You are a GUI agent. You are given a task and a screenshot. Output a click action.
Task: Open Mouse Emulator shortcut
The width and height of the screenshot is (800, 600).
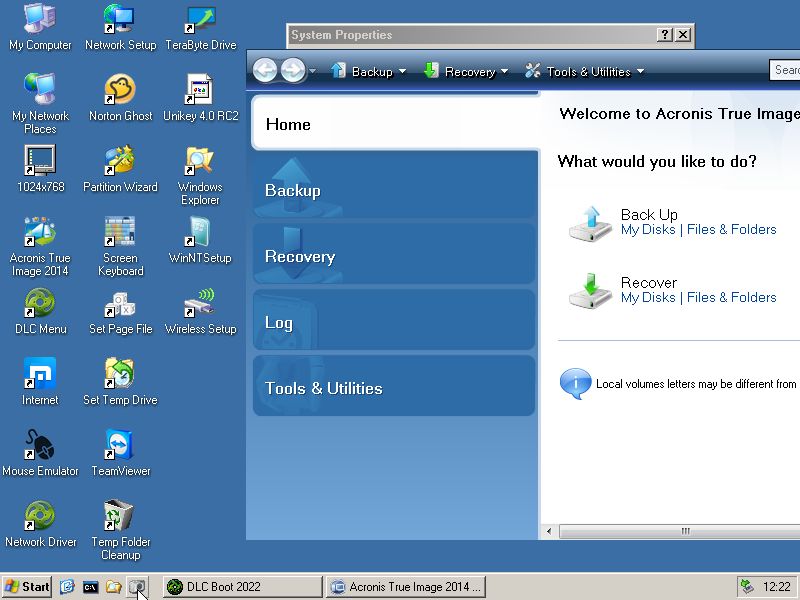tap(40, 453)
